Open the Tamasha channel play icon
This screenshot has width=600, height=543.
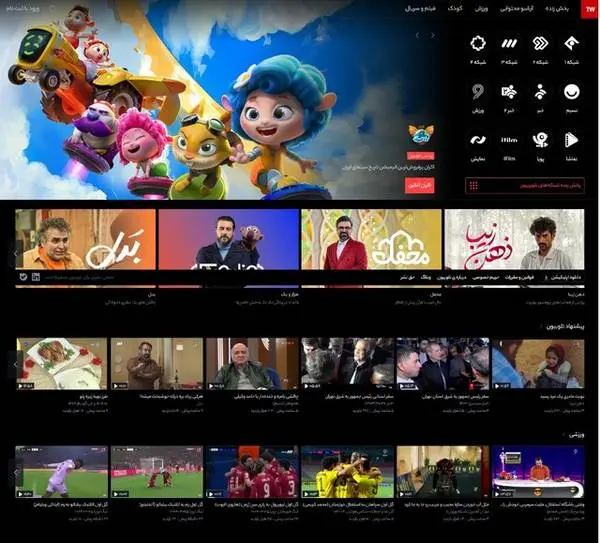pos(571,140)
